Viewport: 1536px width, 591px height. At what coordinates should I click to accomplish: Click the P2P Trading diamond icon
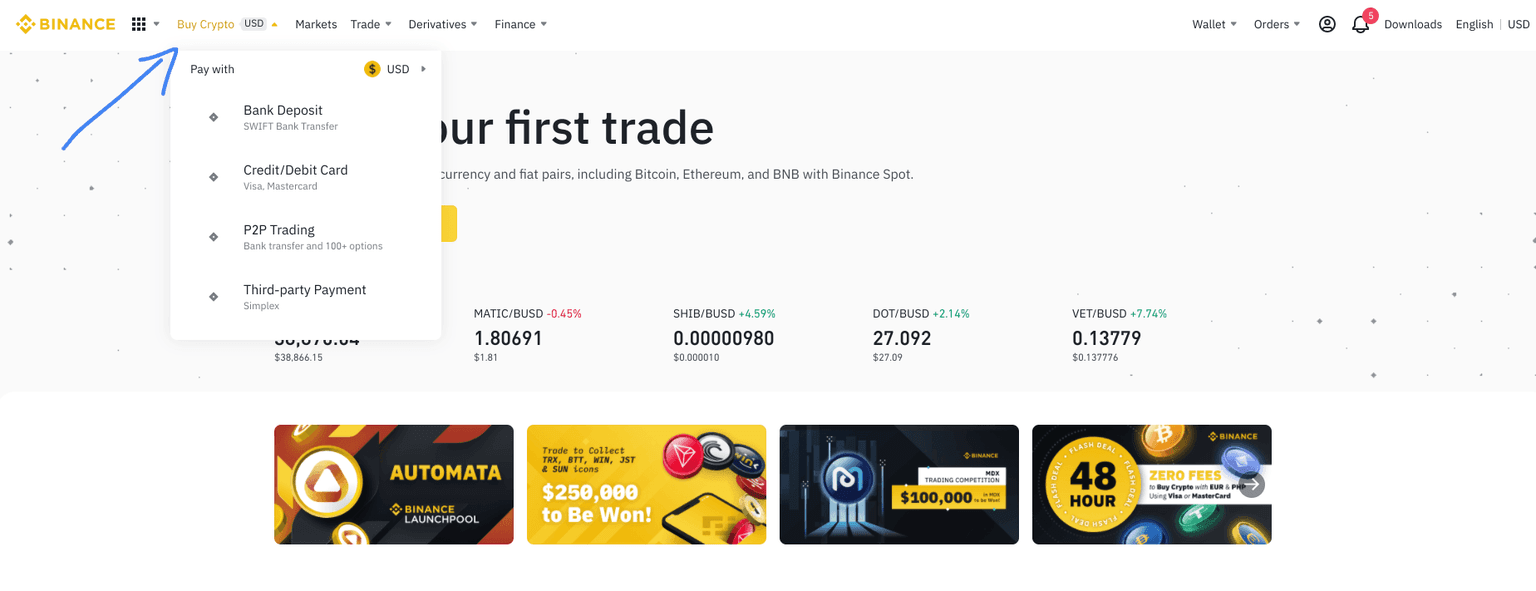(213, 237)
